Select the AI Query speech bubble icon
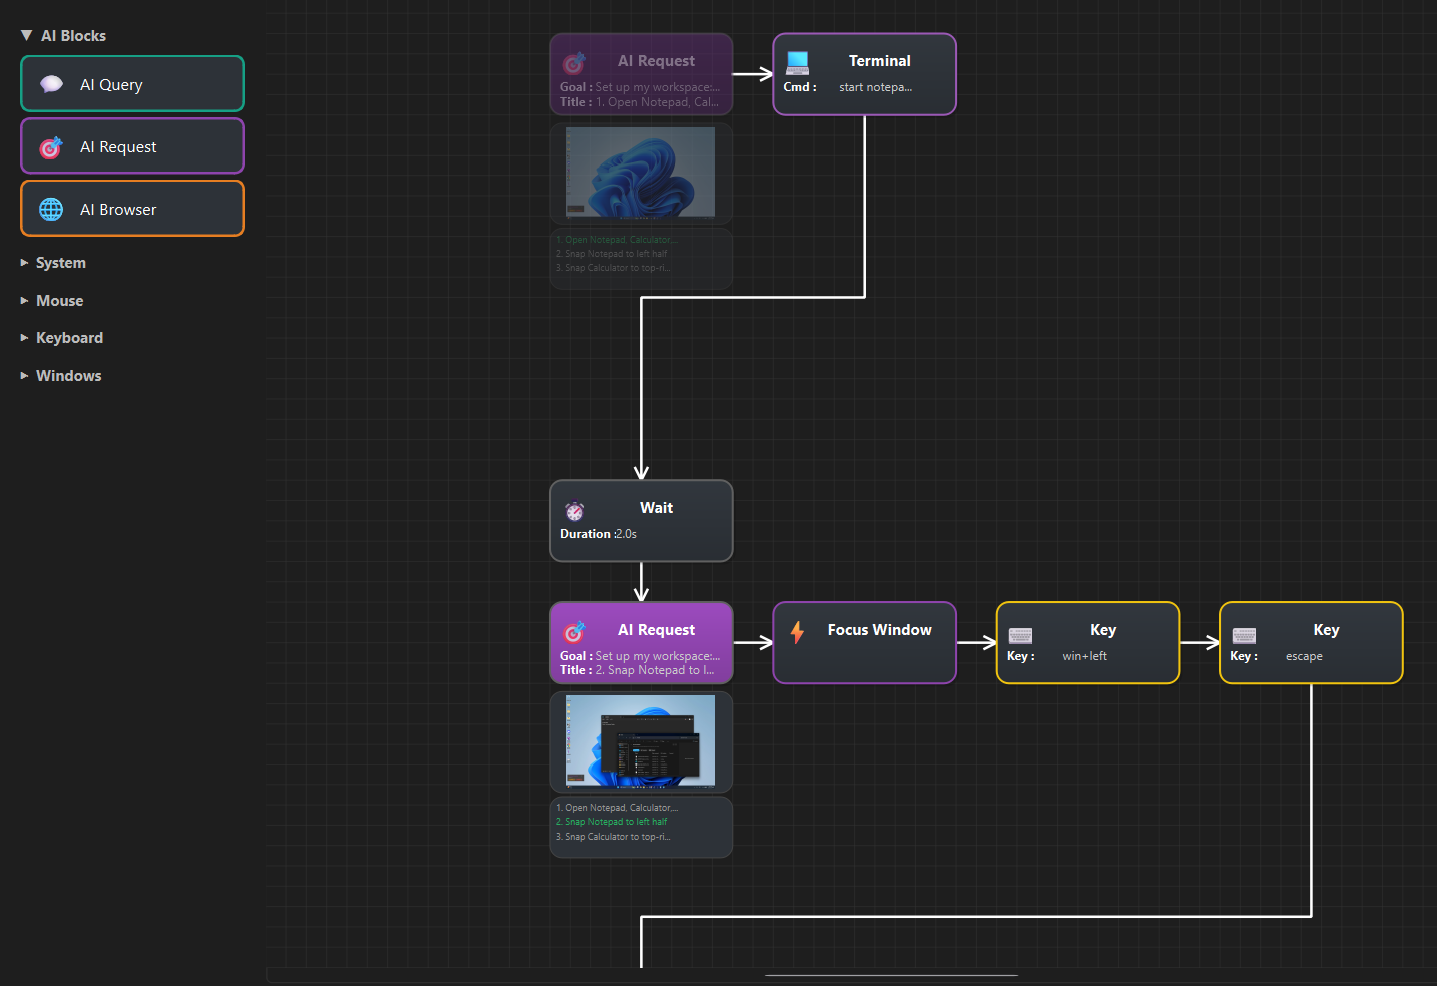Image resolution: width=1437 pixels, height=986 pixels. tap(51, 83)
